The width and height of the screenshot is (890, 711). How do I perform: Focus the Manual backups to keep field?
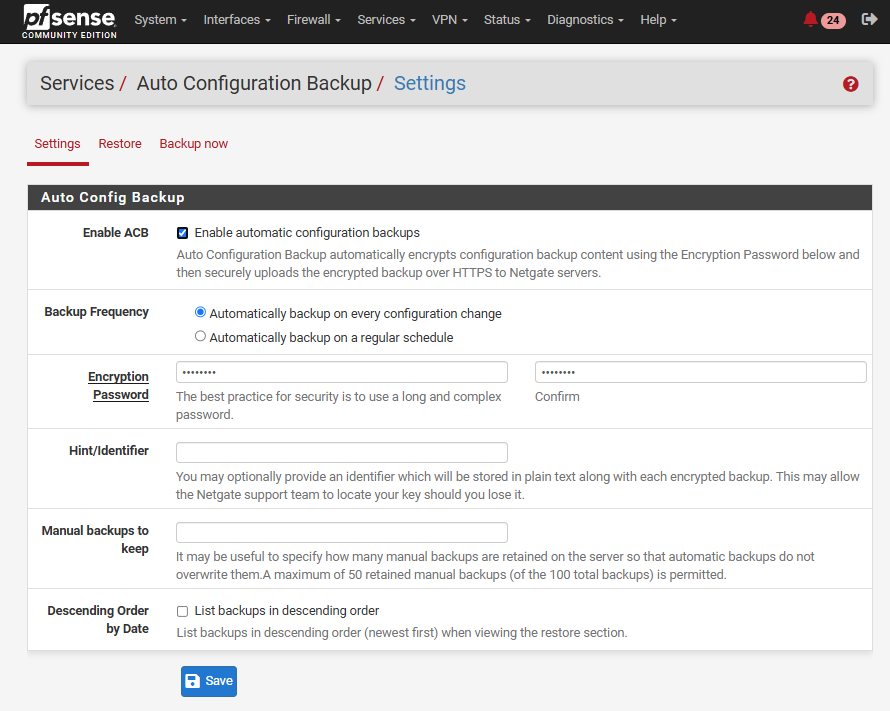(x=342, y=532)
